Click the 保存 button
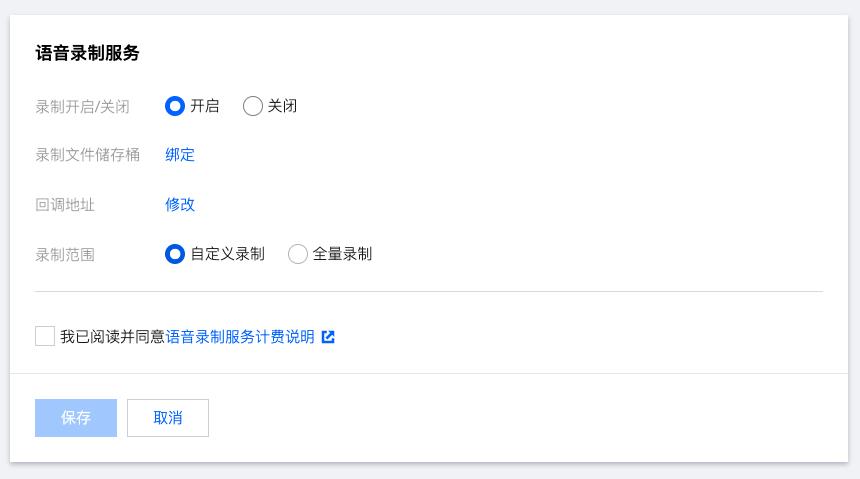The image size is (860, 479). 76,418
